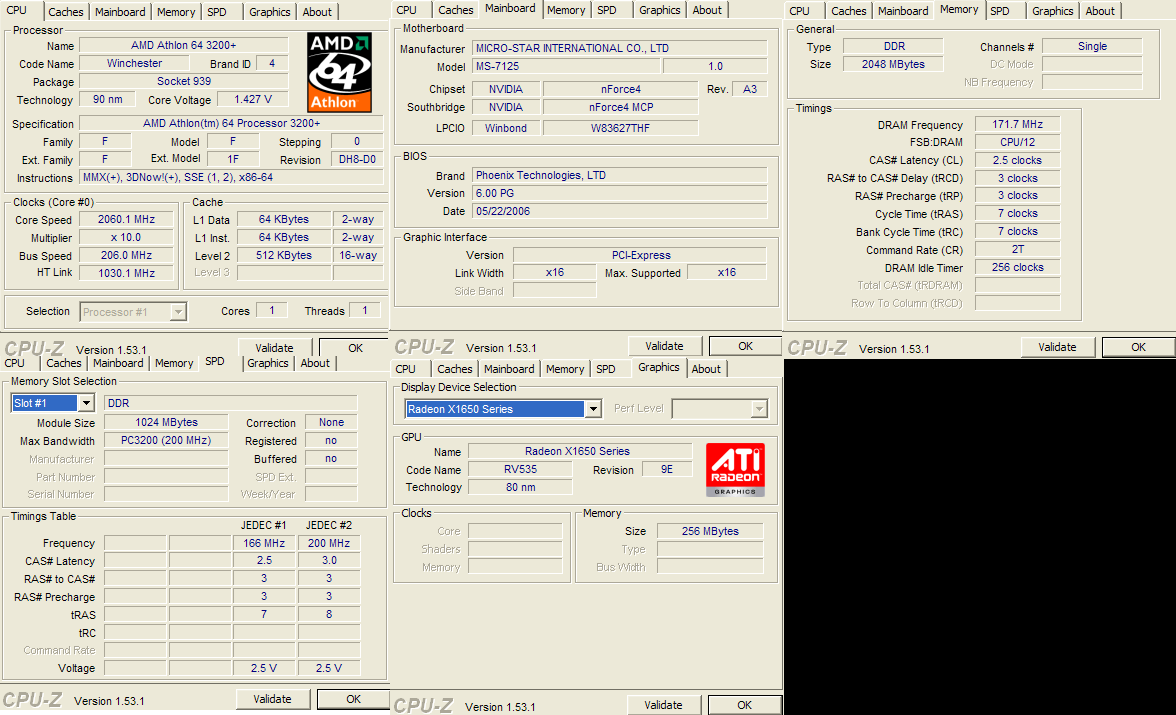Click the RV535 GPU code name value
Image resolution: width=1176 pixels, height=715 pixels.
[520, 470]
